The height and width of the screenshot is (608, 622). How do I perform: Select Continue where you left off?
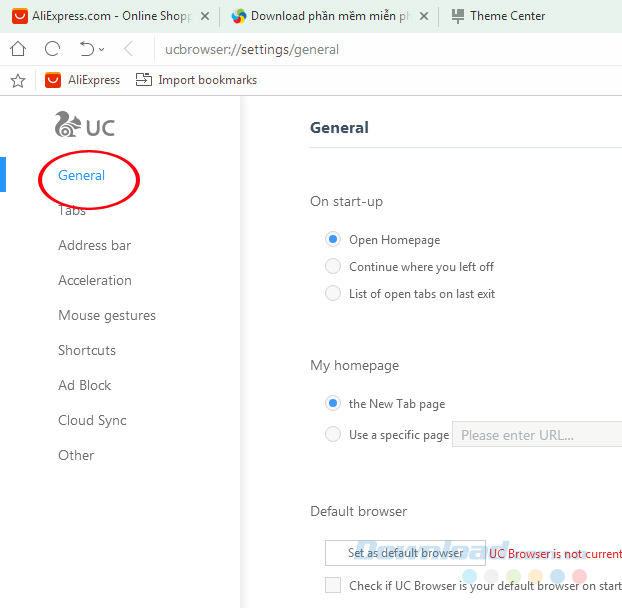[x=333, y=267]
